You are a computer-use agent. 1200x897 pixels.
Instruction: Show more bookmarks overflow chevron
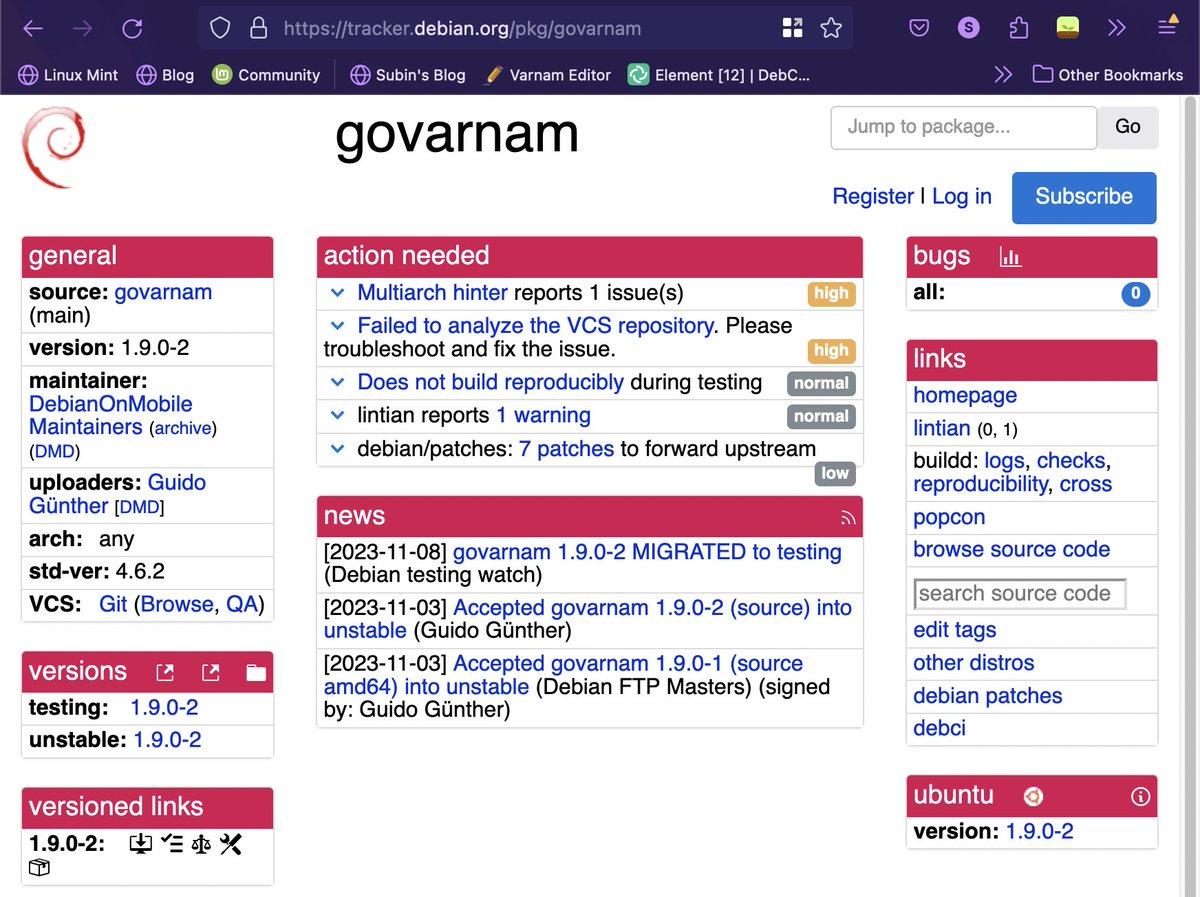coord(1003,74)
